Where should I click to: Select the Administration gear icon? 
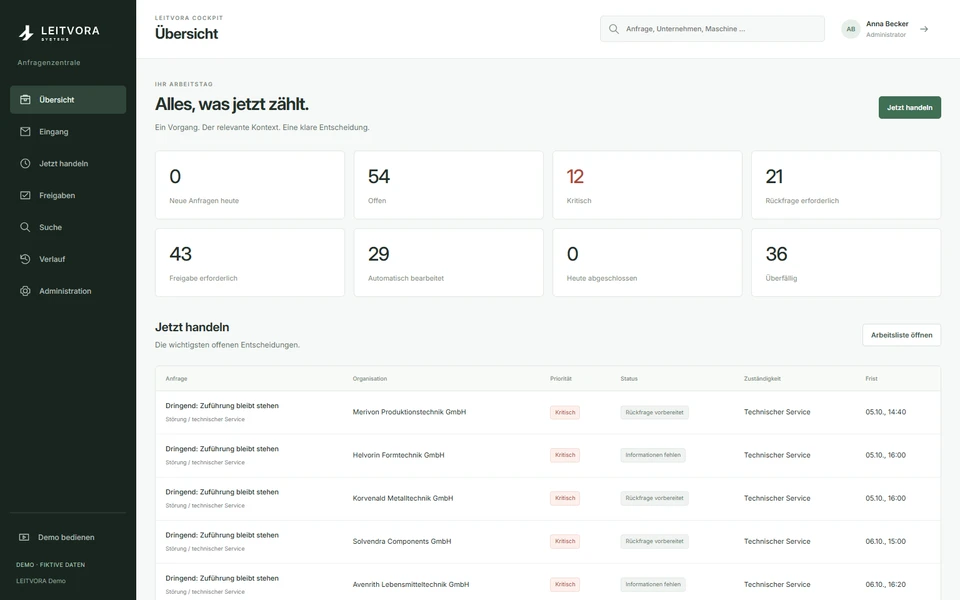pyautogui.click(x=25, y=290)
